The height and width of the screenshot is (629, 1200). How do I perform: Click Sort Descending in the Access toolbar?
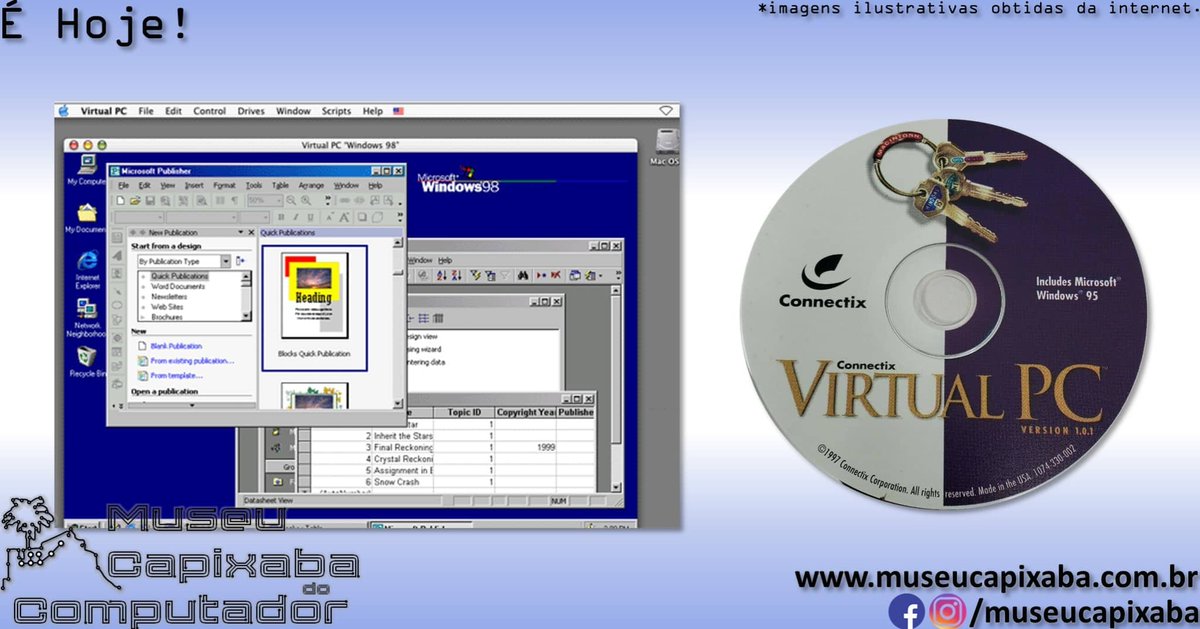[456, 275]
